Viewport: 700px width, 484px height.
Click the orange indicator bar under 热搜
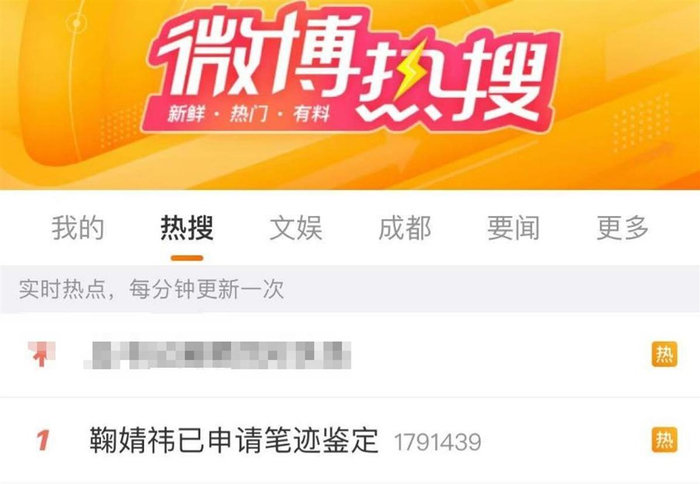(x=187, y=258)
